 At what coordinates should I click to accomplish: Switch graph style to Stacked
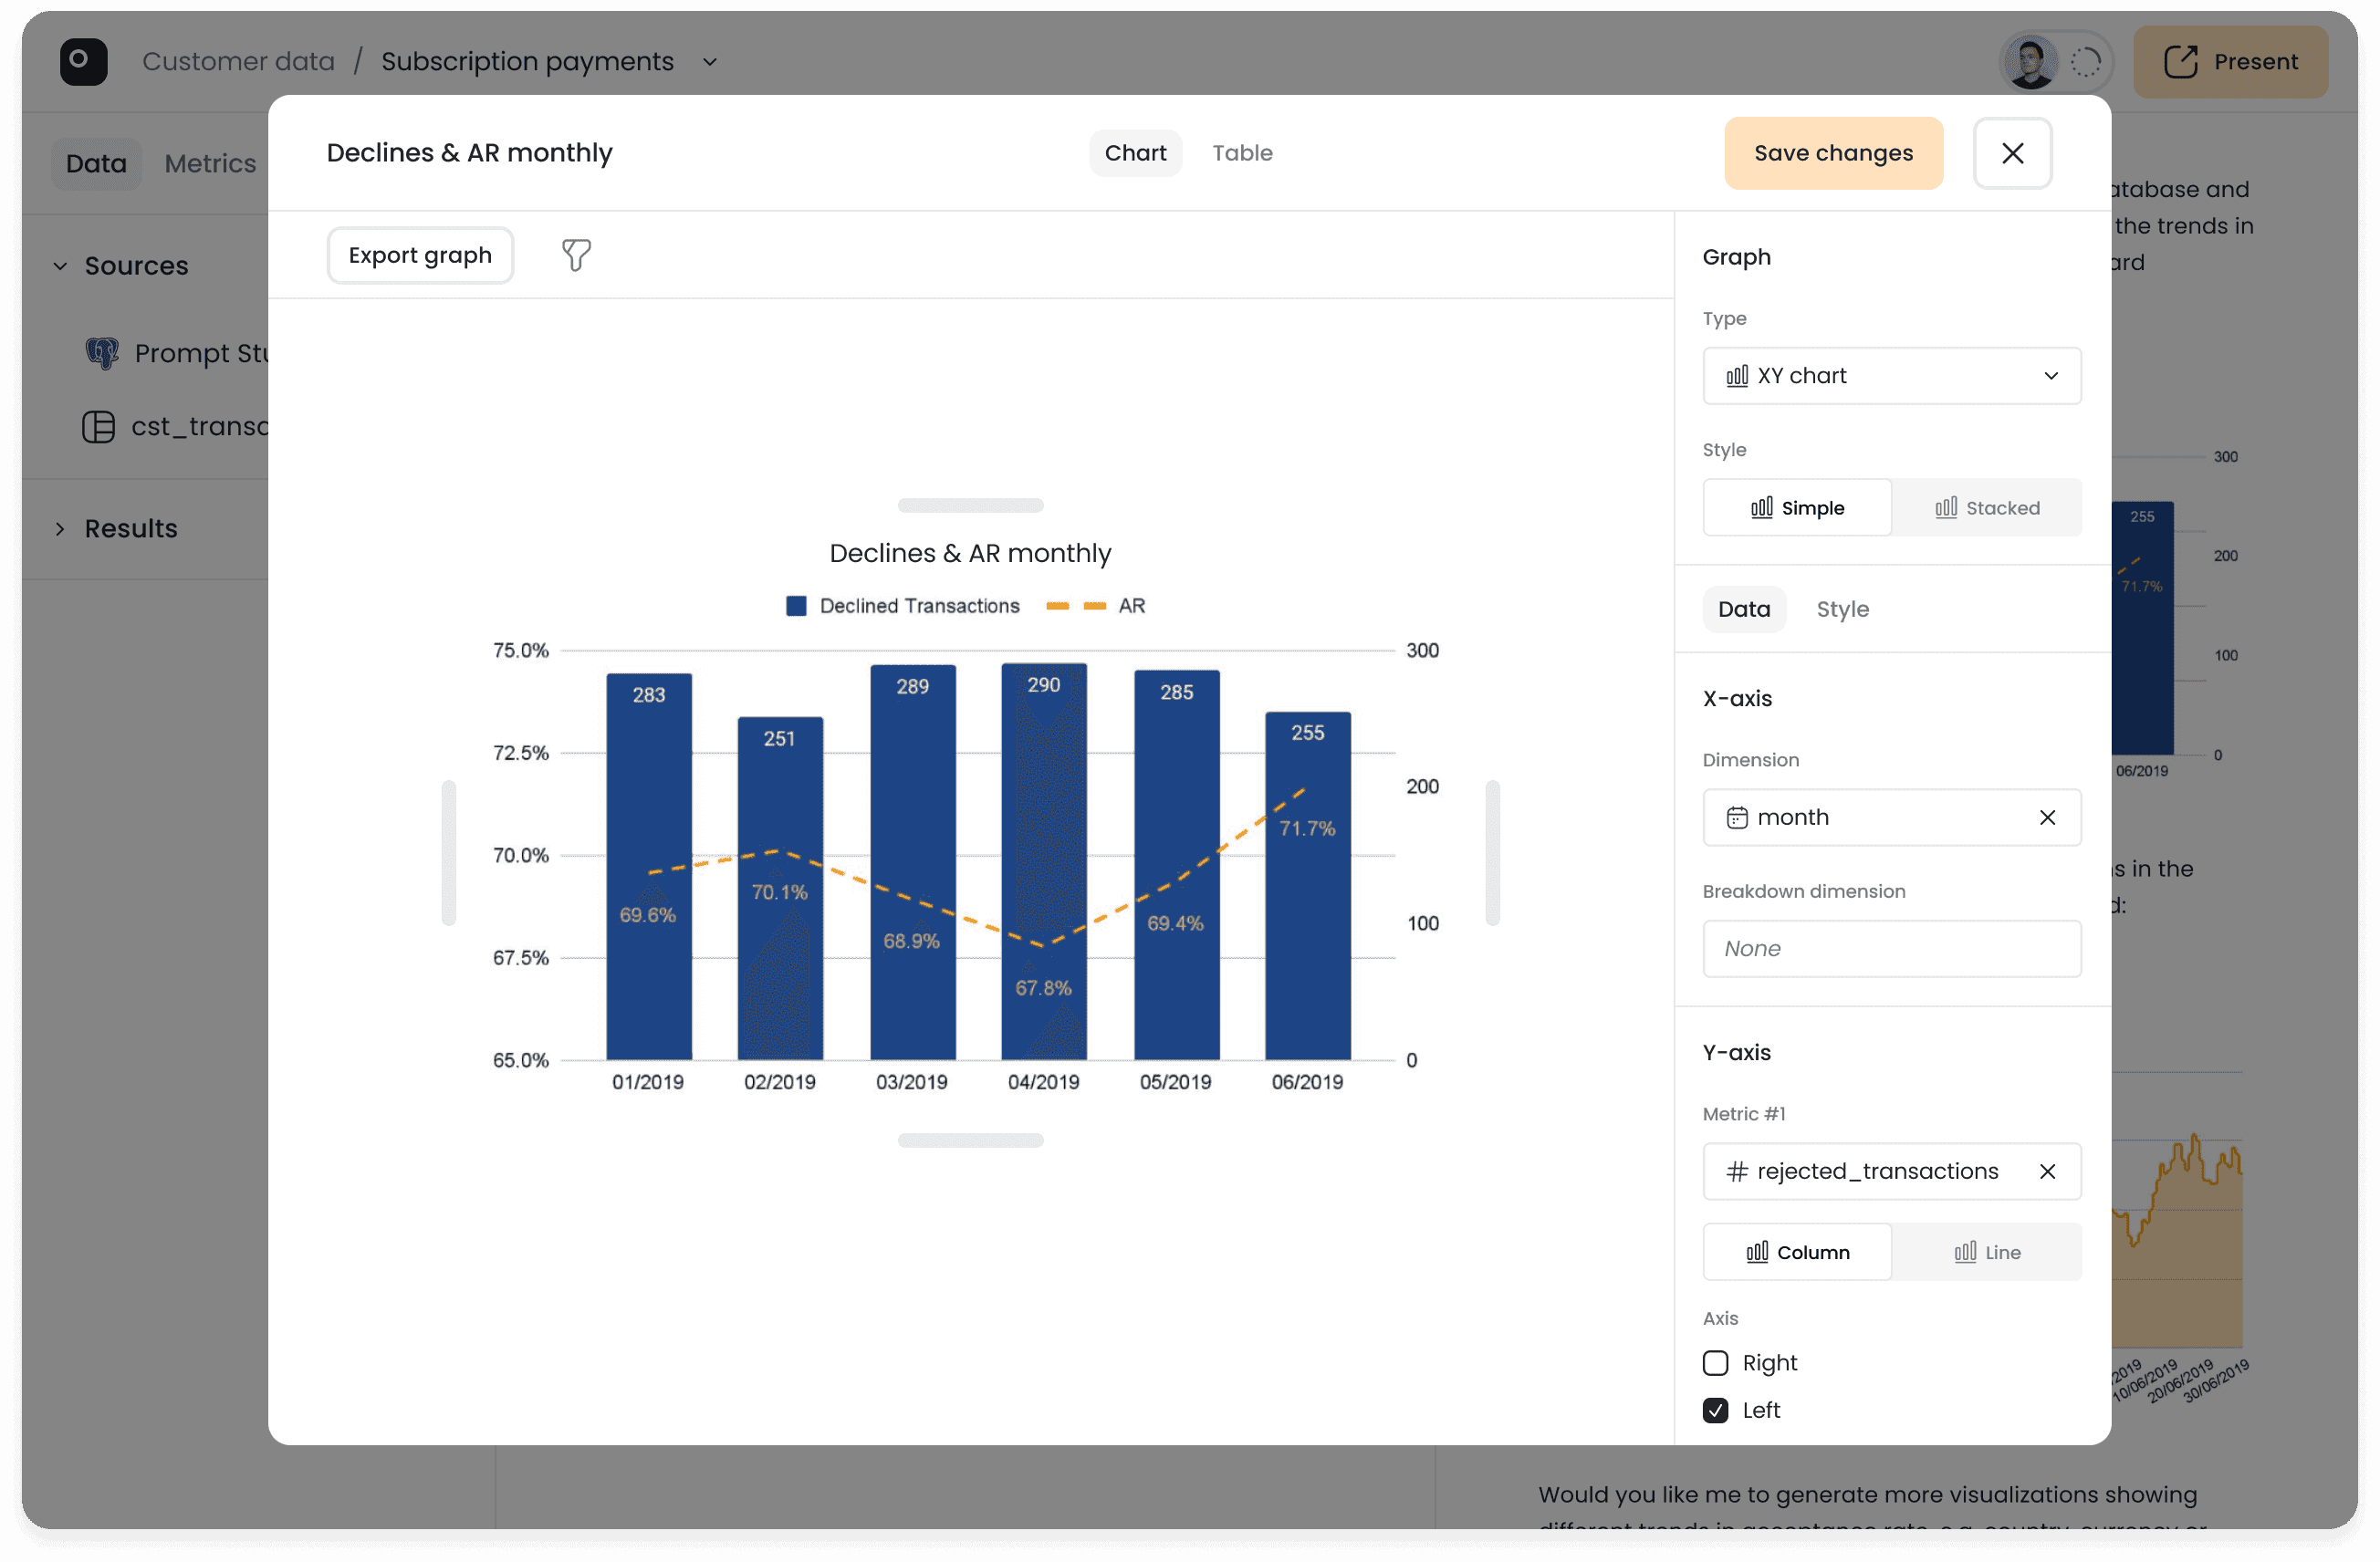click(x=1986, y=508)
